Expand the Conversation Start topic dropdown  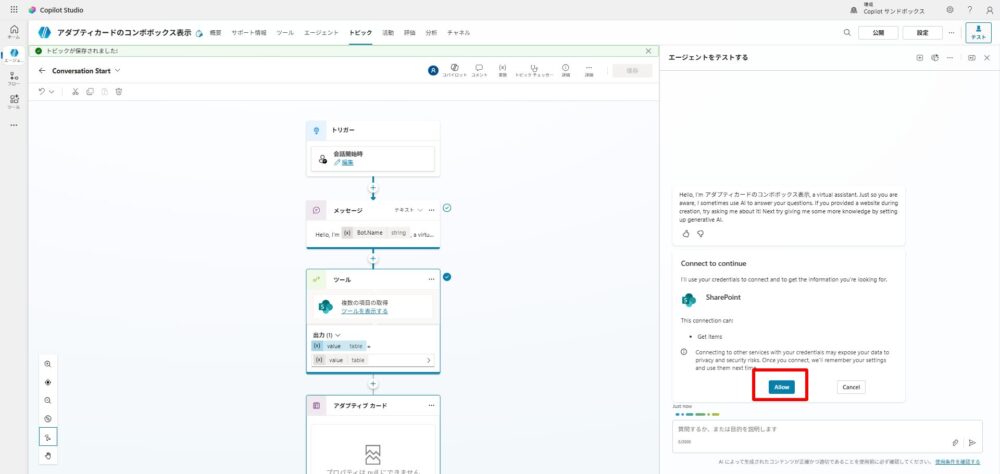coord(117,71)
